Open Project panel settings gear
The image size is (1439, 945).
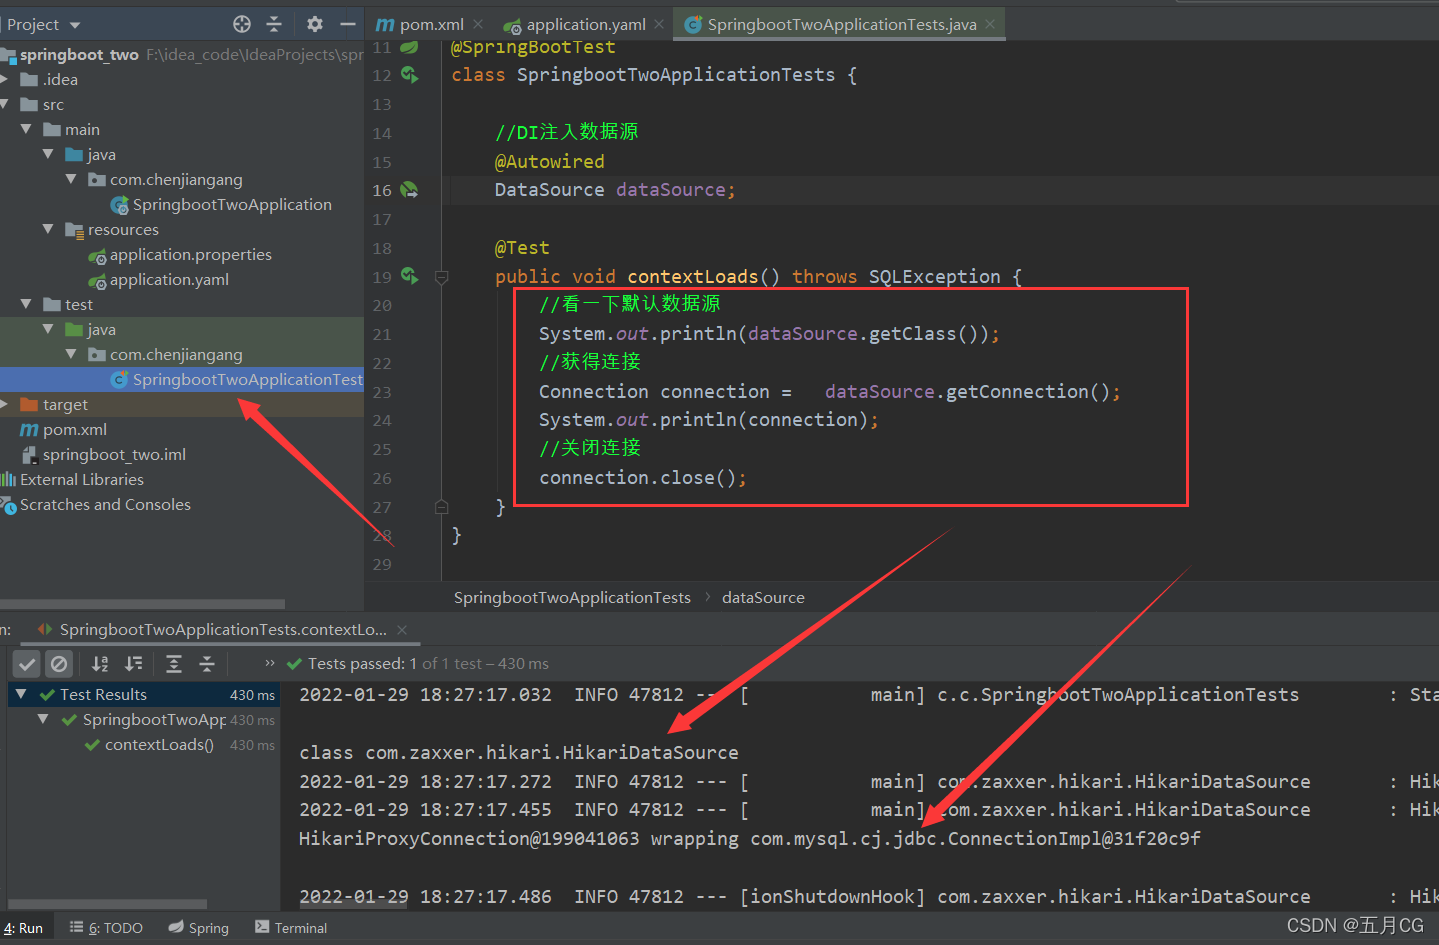pos(315,24)
